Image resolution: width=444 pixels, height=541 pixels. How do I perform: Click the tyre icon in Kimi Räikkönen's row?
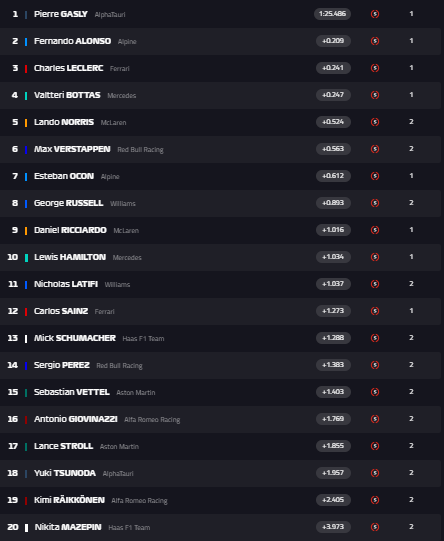click(375, 500)
